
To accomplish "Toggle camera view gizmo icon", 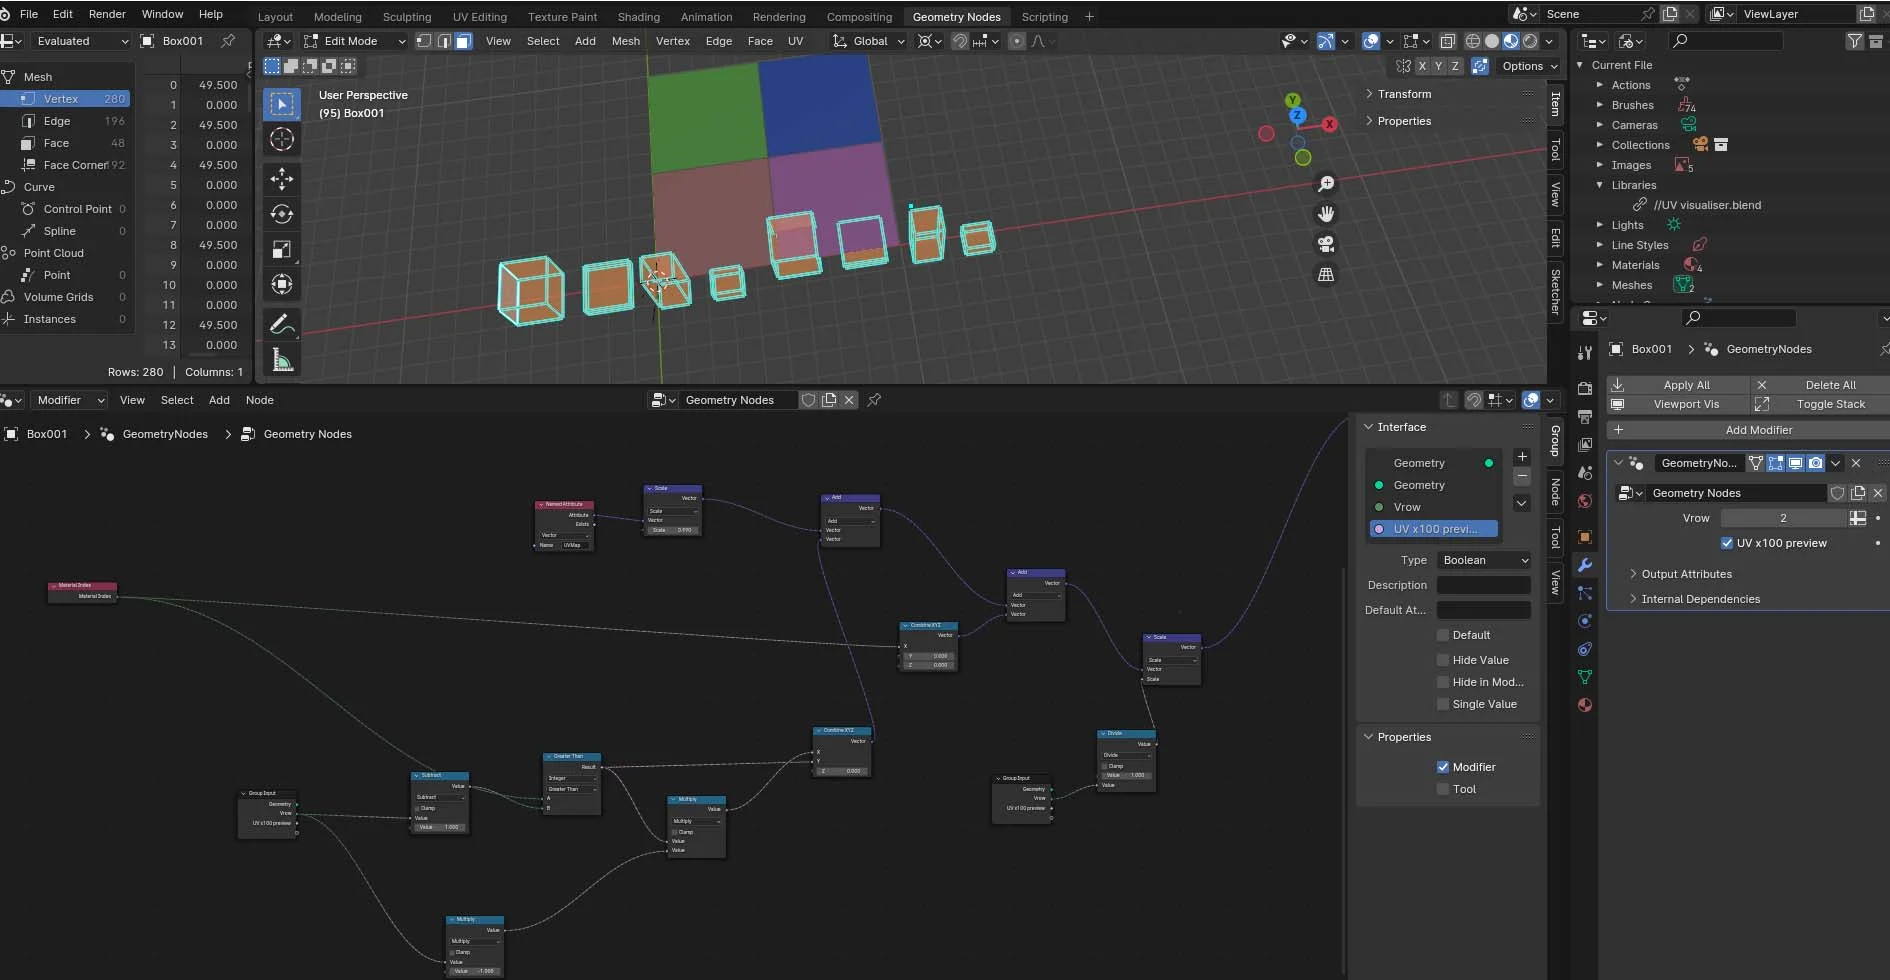I will point(1326,244).
